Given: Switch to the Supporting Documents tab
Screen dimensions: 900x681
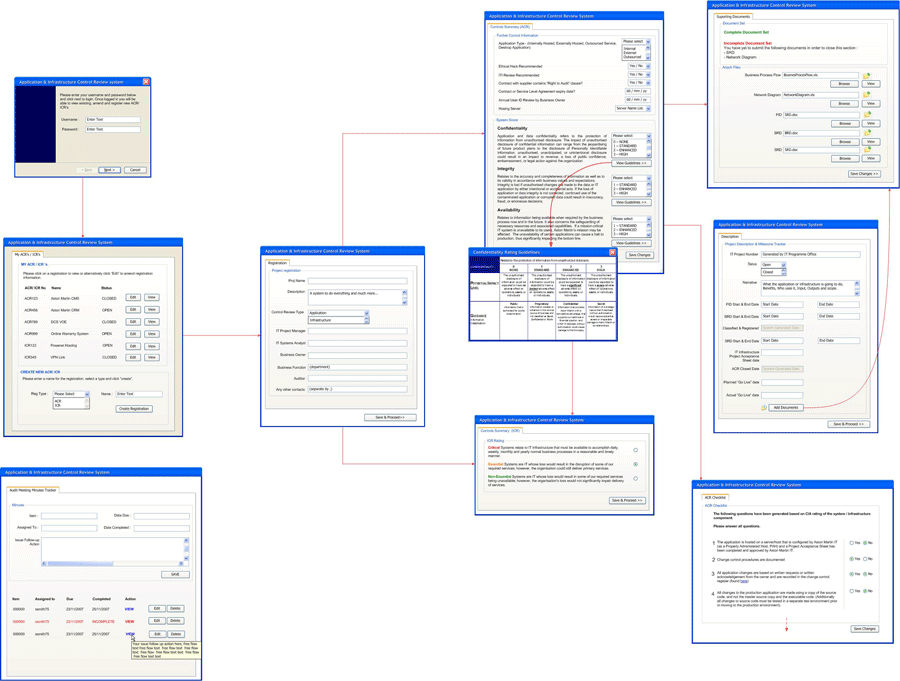Looking at the screenshot, I should [x=733, y=16].
